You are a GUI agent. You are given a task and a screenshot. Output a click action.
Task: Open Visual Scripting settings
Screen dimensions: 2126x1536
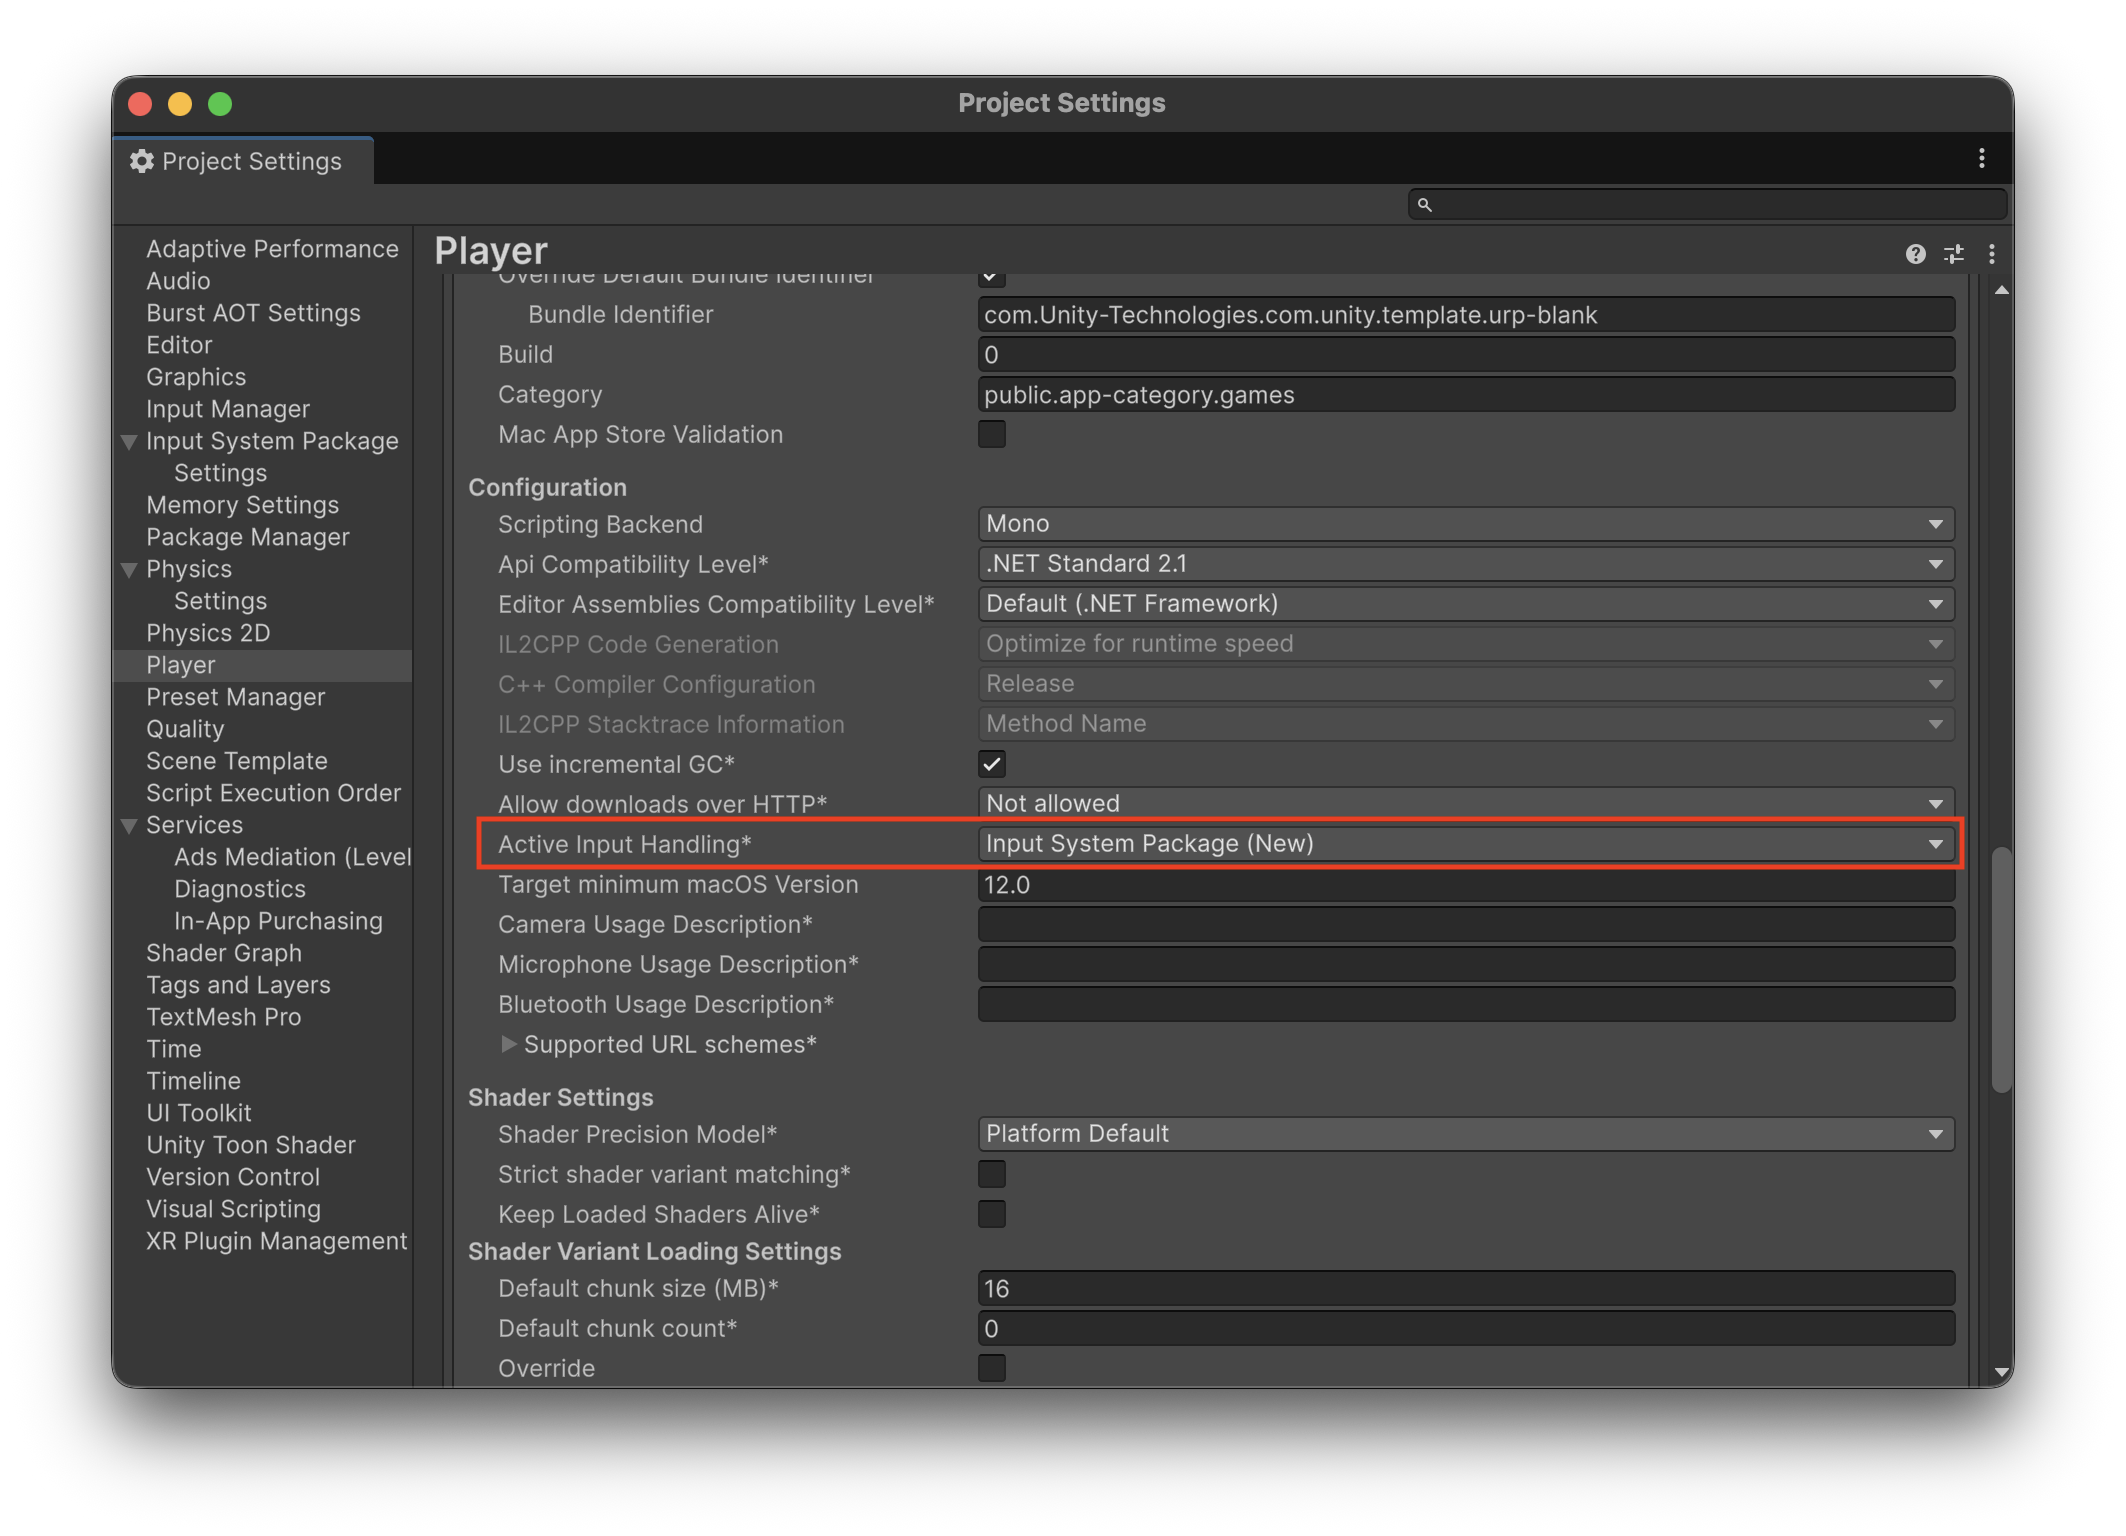coord(233,1209)
